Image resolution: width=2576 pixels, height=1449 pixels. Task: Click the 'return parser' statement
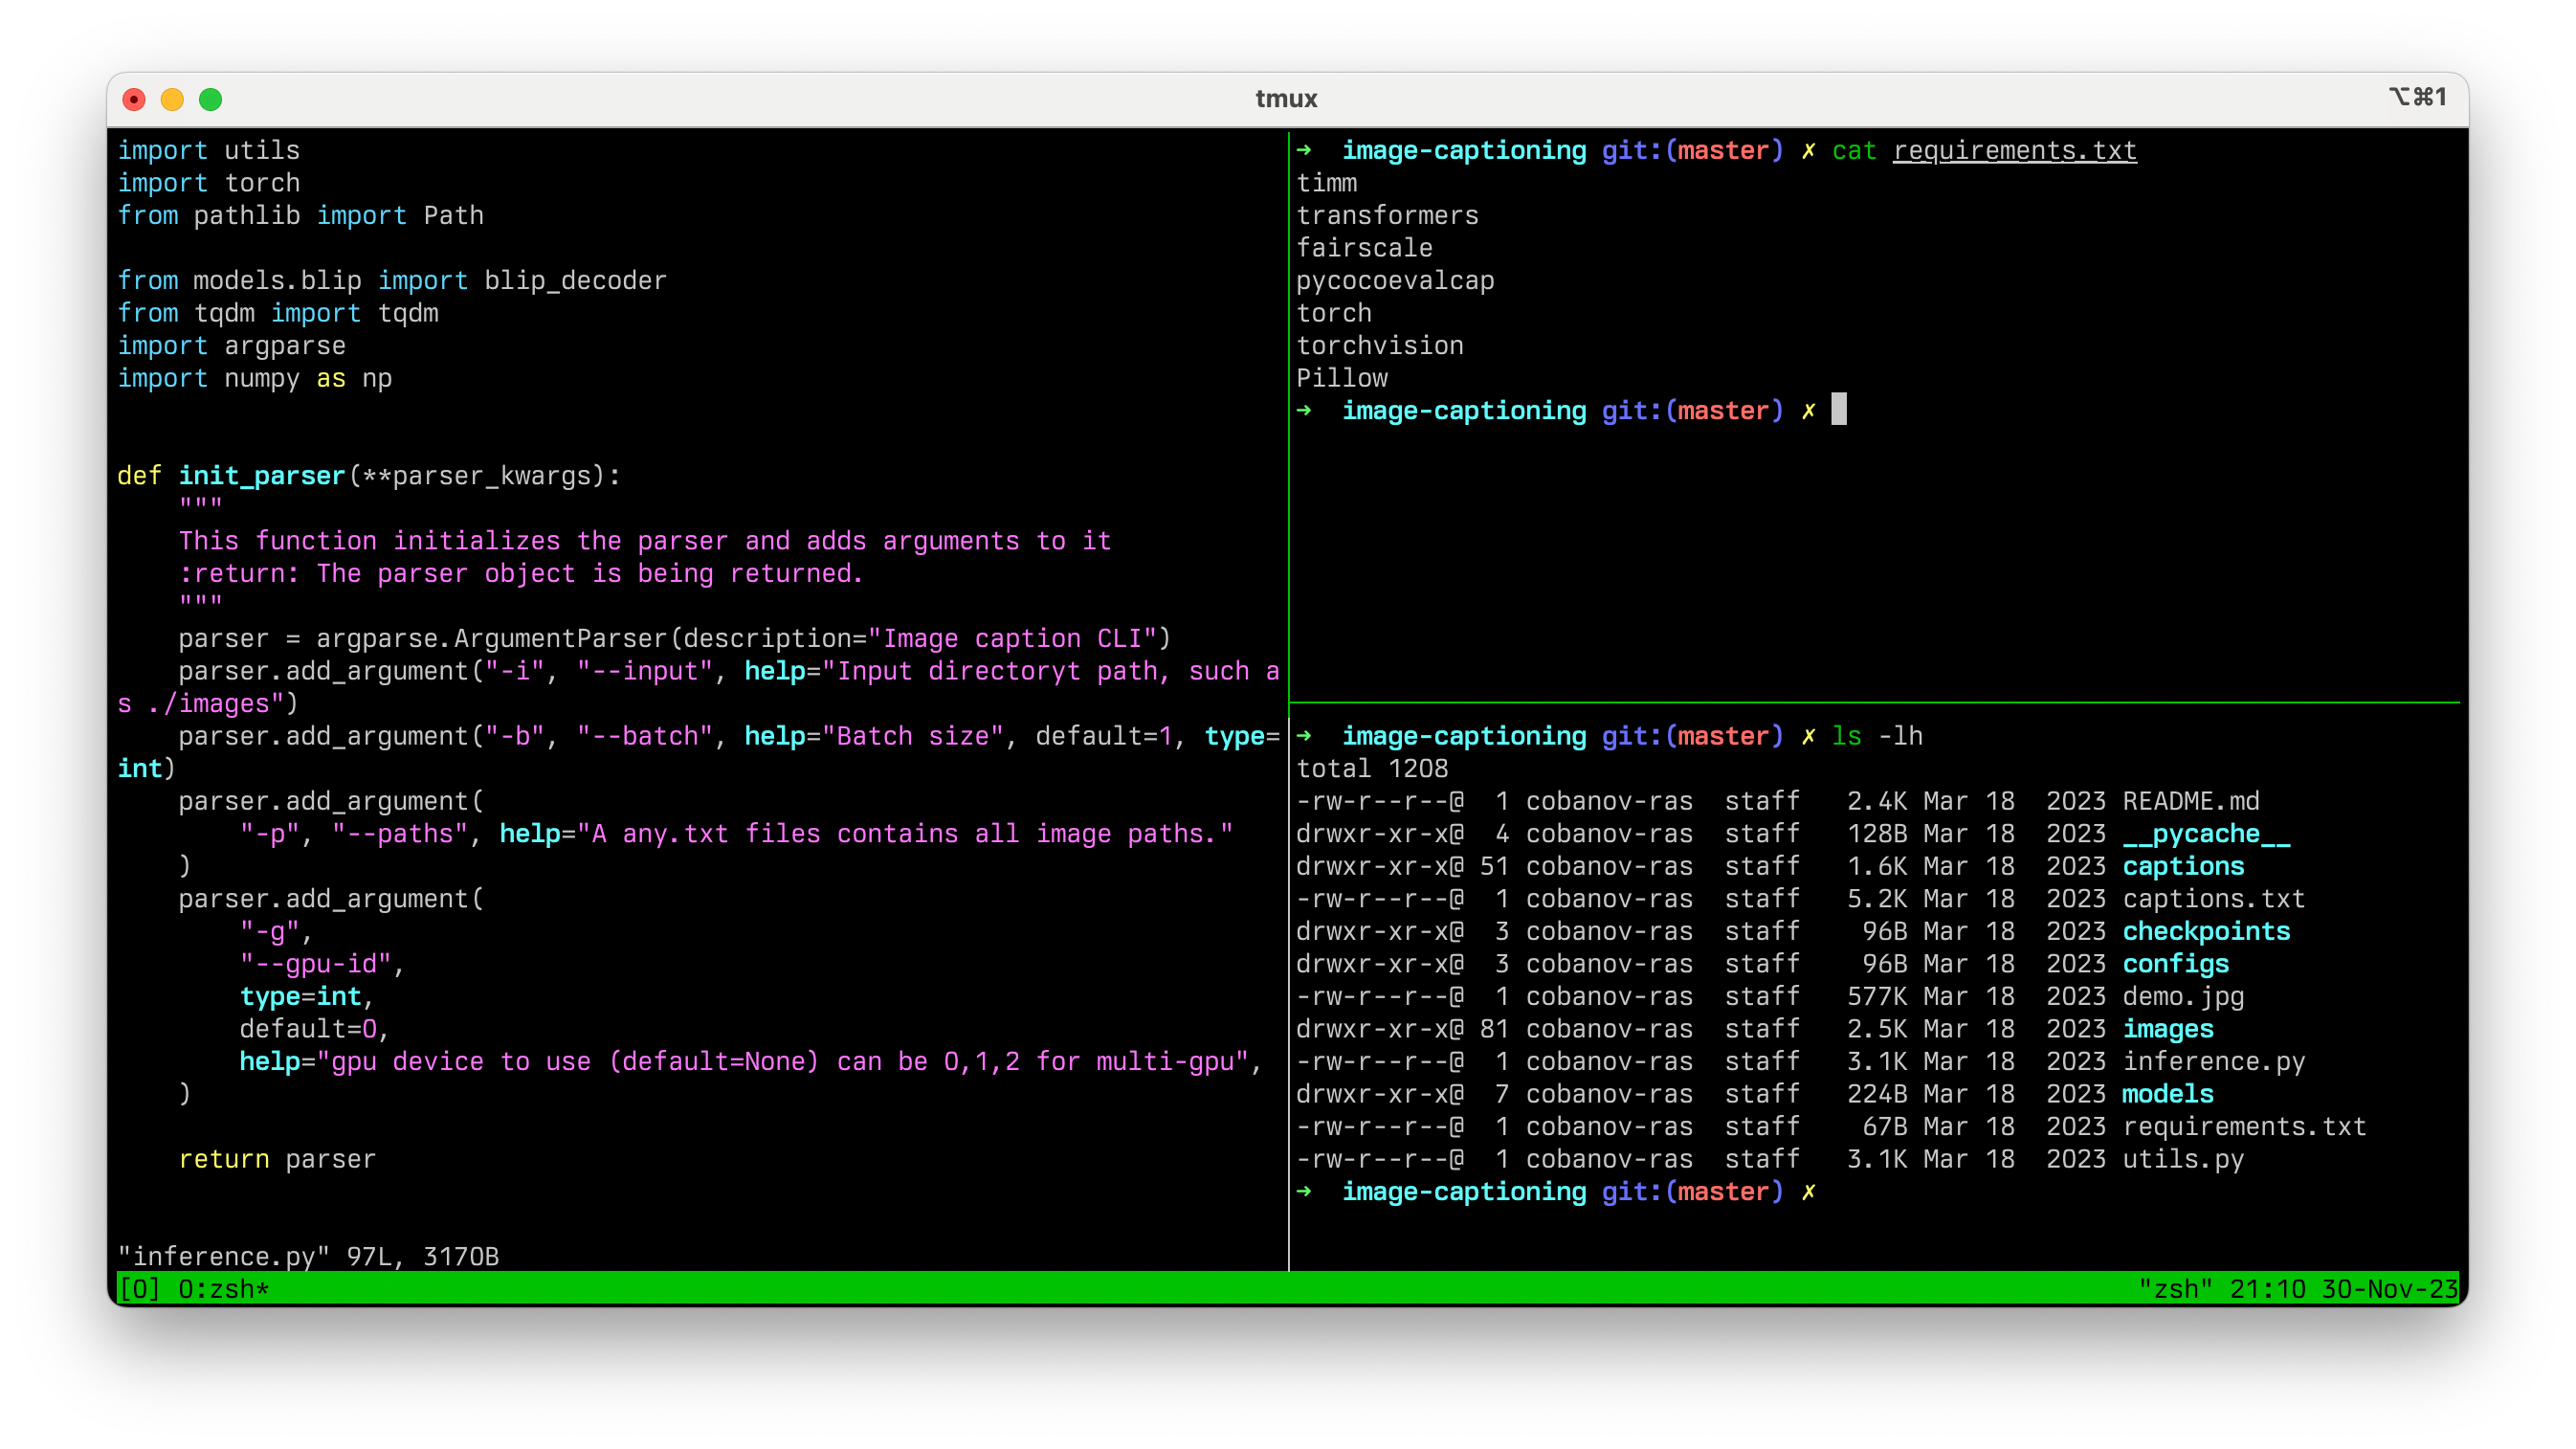click(277, 1159)
